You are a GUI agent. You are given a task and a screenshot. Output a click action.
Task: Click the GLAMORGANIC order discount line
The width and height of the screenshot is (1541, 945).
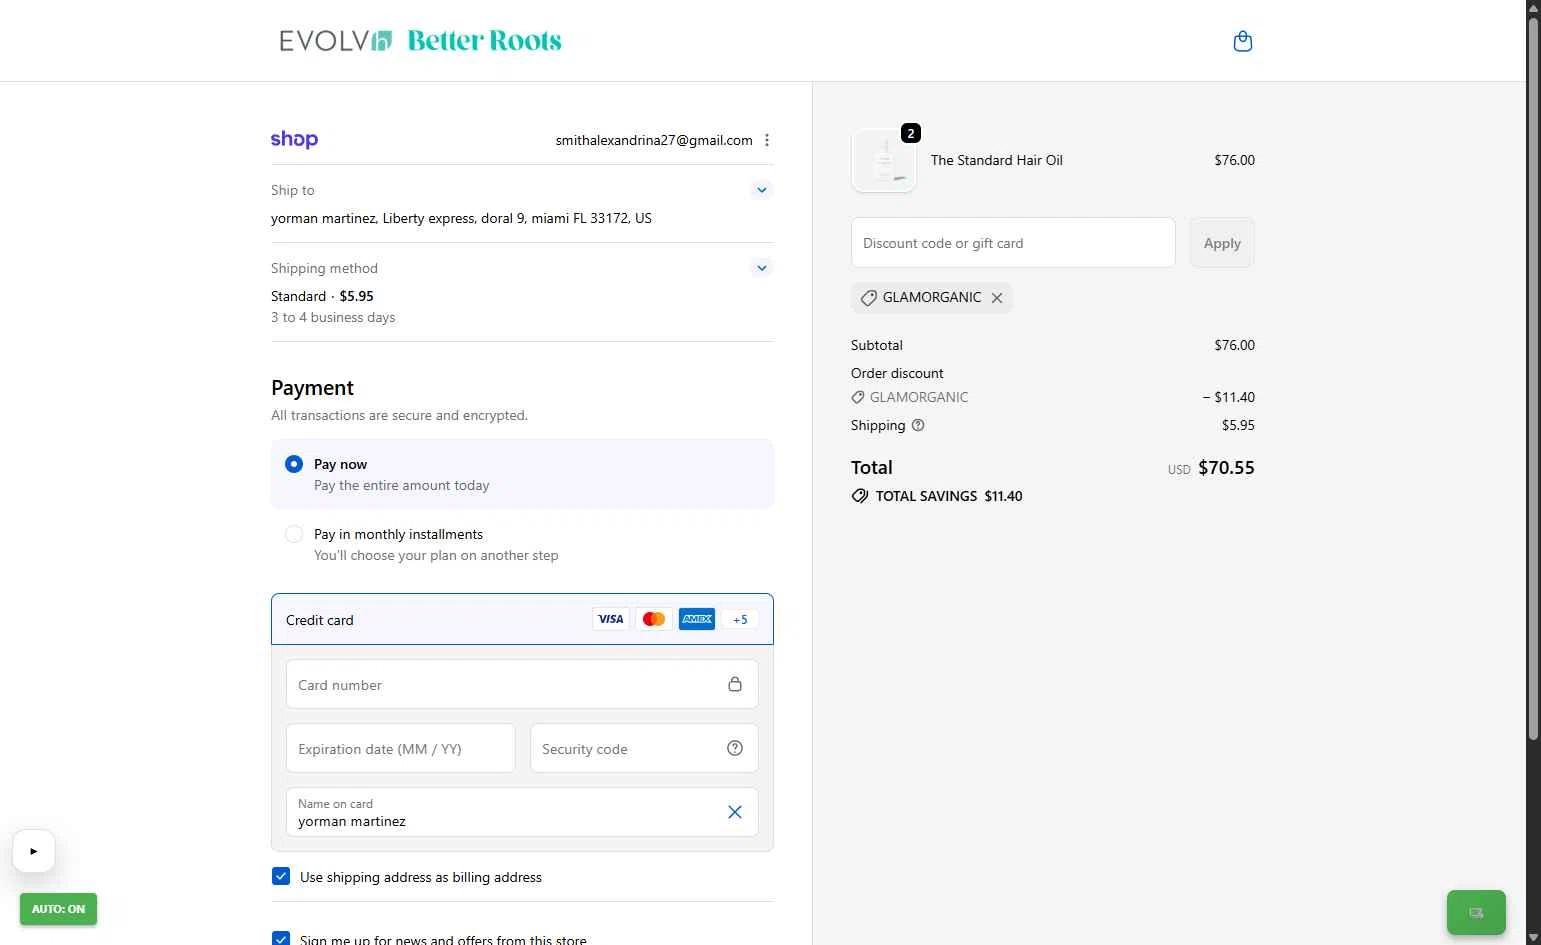click(x=1052, y=397)
